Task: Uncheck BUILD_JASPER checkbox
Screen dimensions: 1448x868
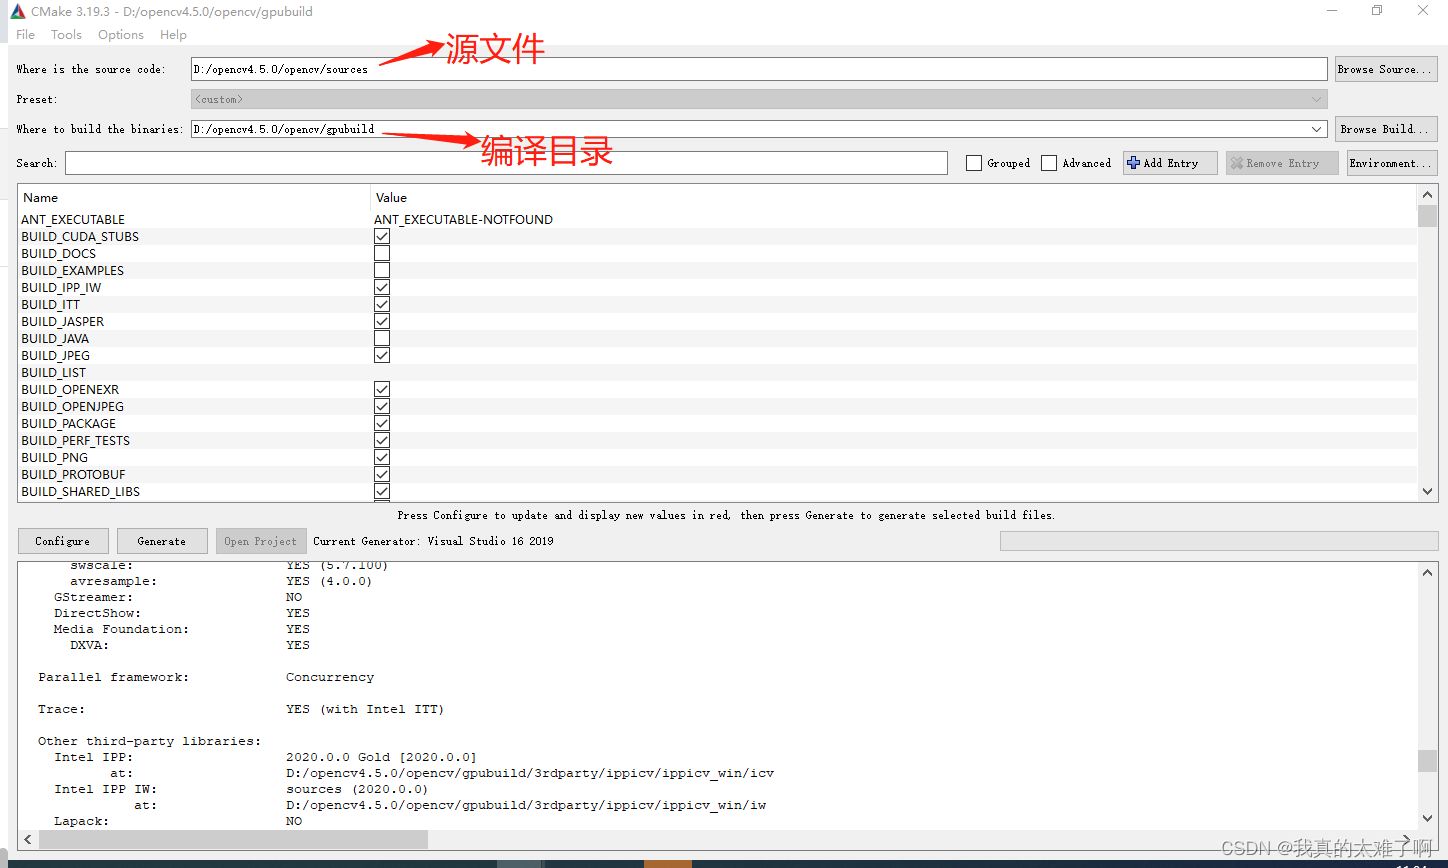Action: click(382, 322)
